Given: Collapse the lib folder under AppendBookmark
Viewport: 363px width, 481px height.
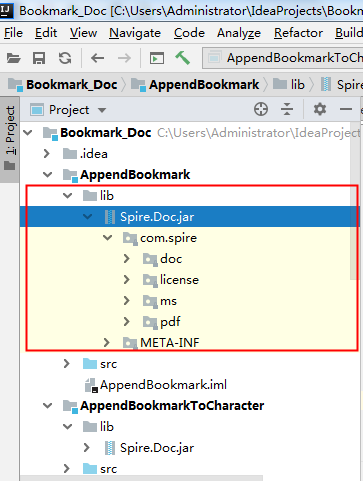Looking at the screenshot, I should (x=68, y=196).
